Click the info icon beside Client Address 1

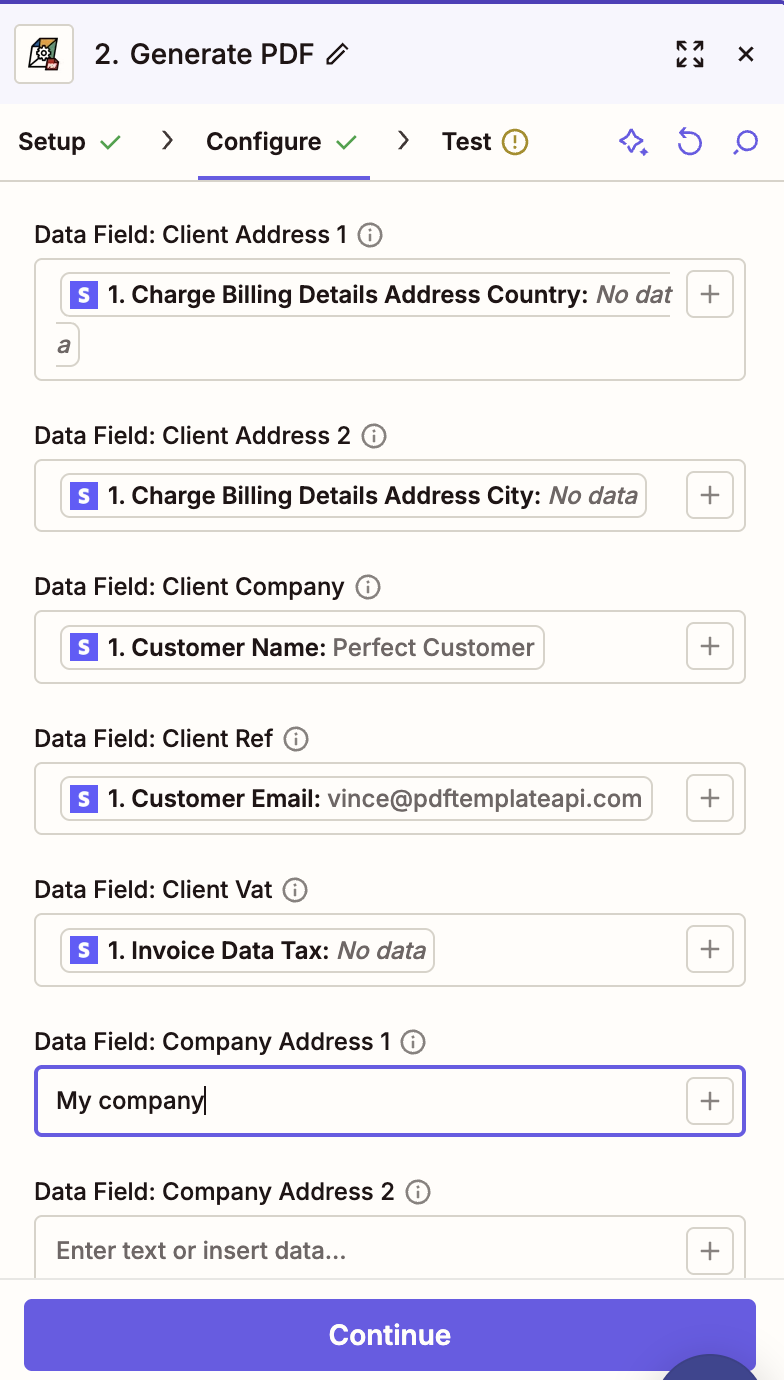[x=370, y=235]
